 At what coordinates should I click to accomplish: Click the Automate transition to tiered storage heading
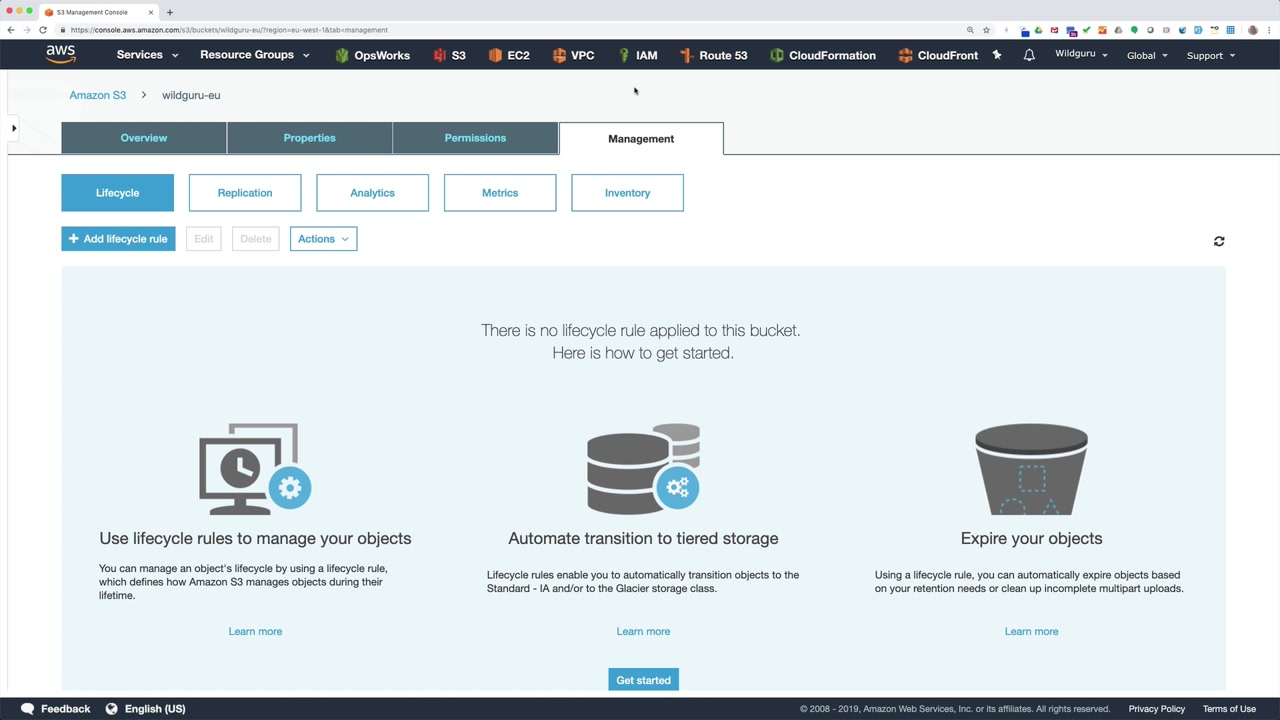pyautogui.click(x=643, y=538)
